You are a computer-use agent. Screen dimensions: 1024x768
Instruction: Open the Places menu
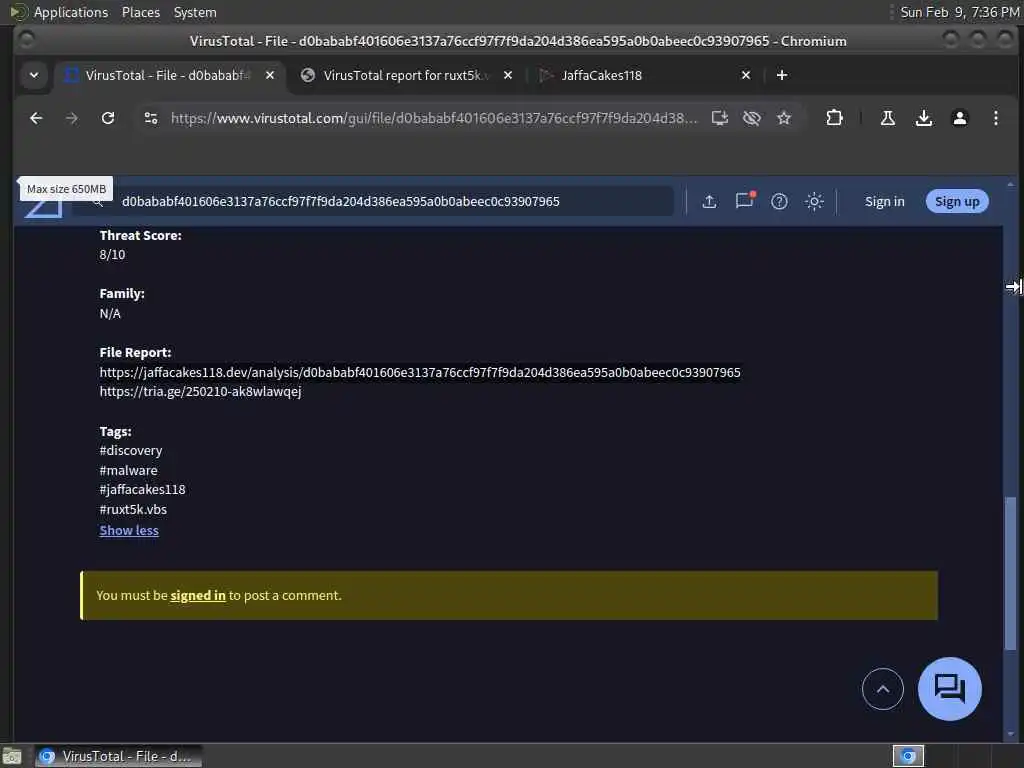[x=141, y=12]
